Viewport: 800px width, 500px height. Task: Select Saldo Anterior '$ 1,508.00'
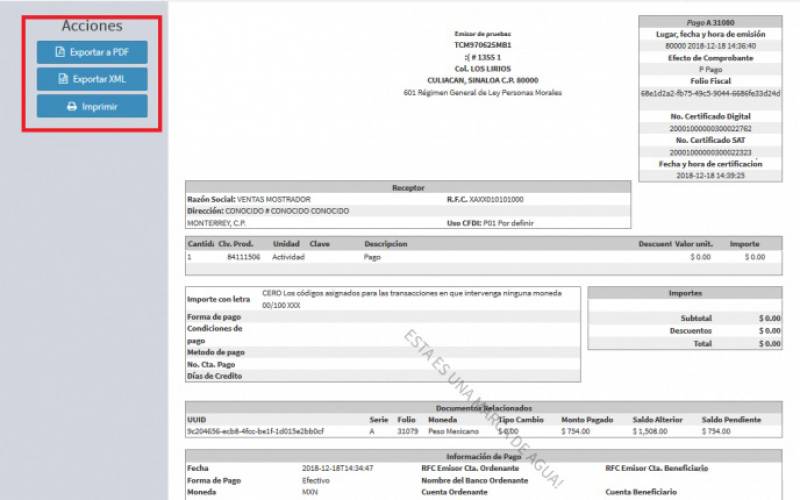pyautogui.click(x=650, y=431)
